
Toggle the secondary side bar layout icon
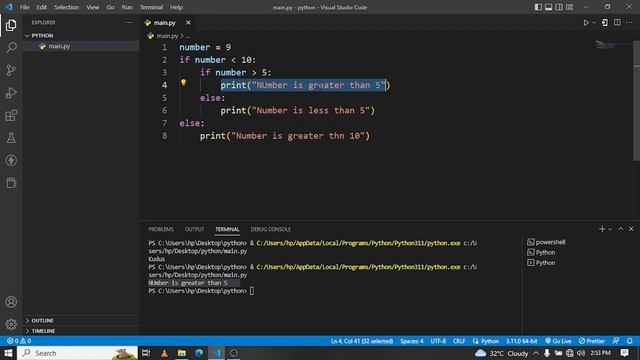point(559,7)
